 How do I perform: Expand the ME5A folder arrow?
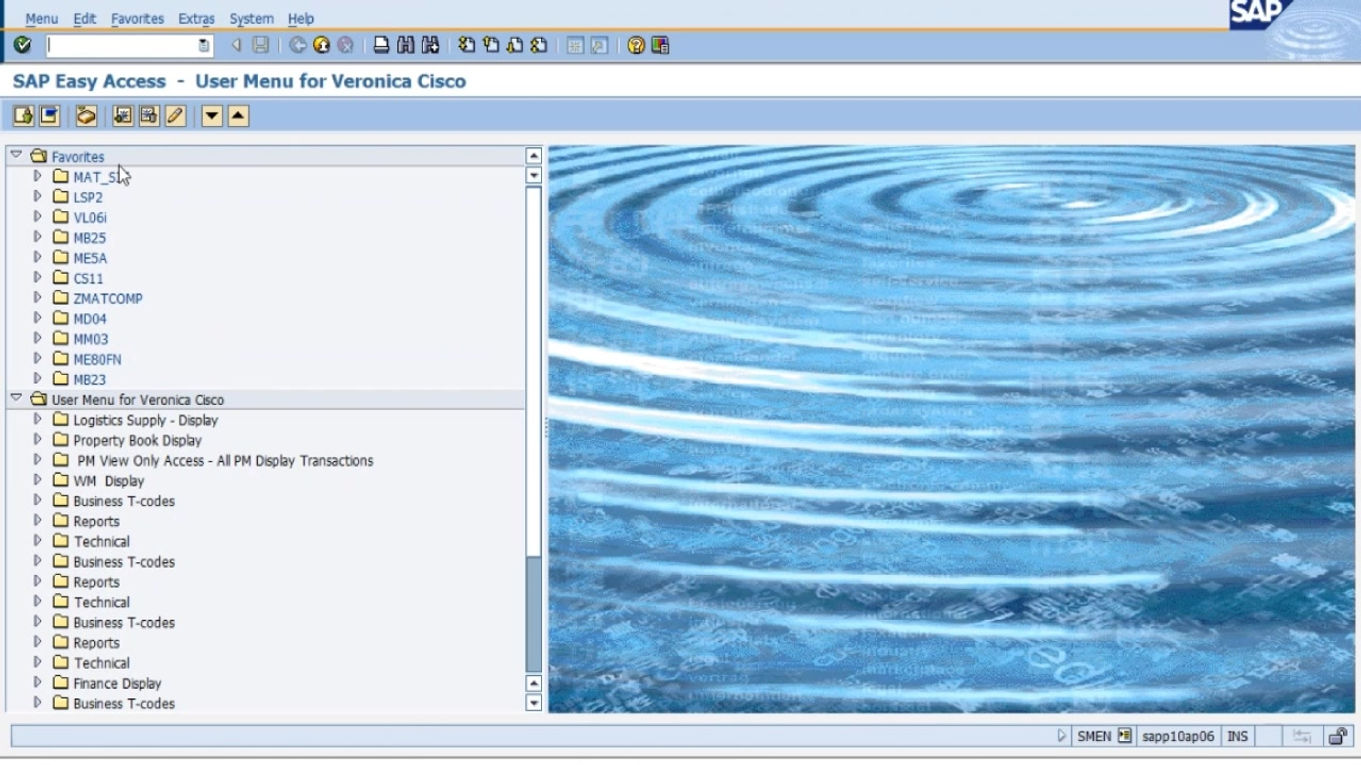[38, 257]
